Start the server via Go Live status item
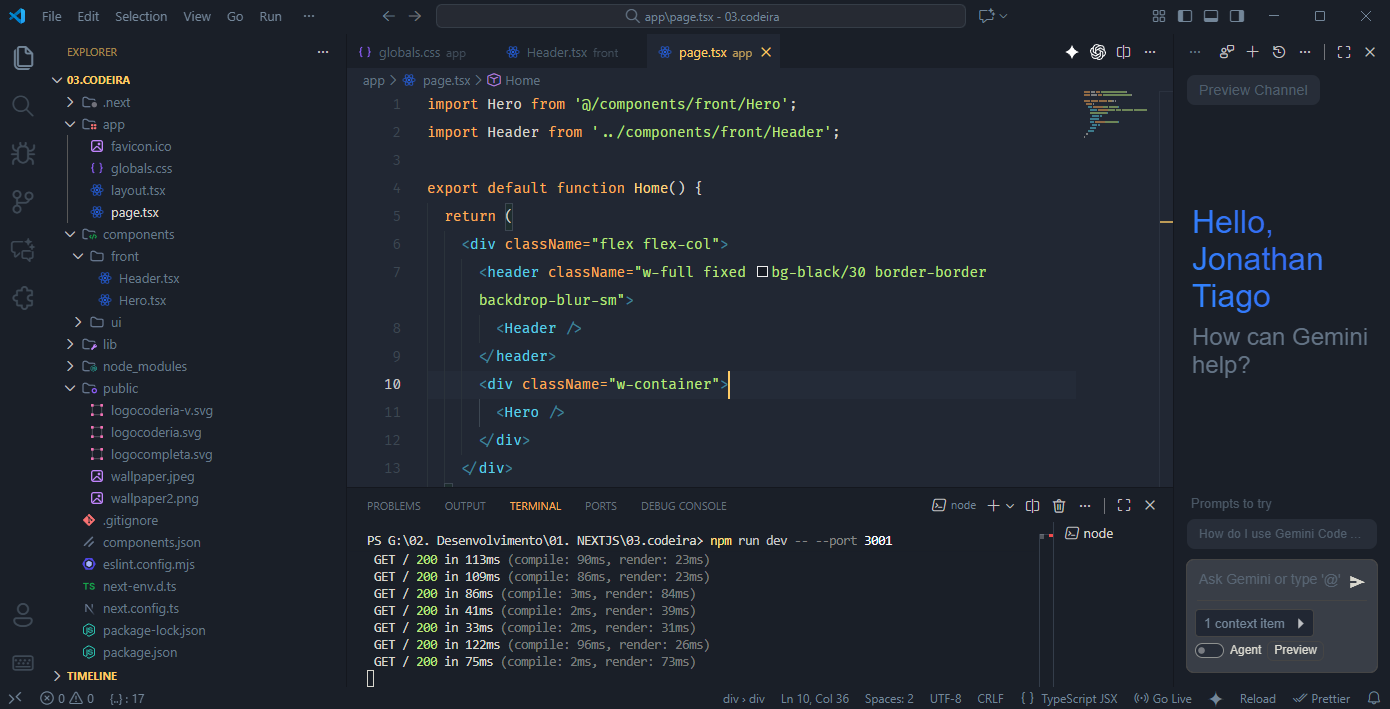This screenshot has height=709, width=1390. tap(1163, 698)
